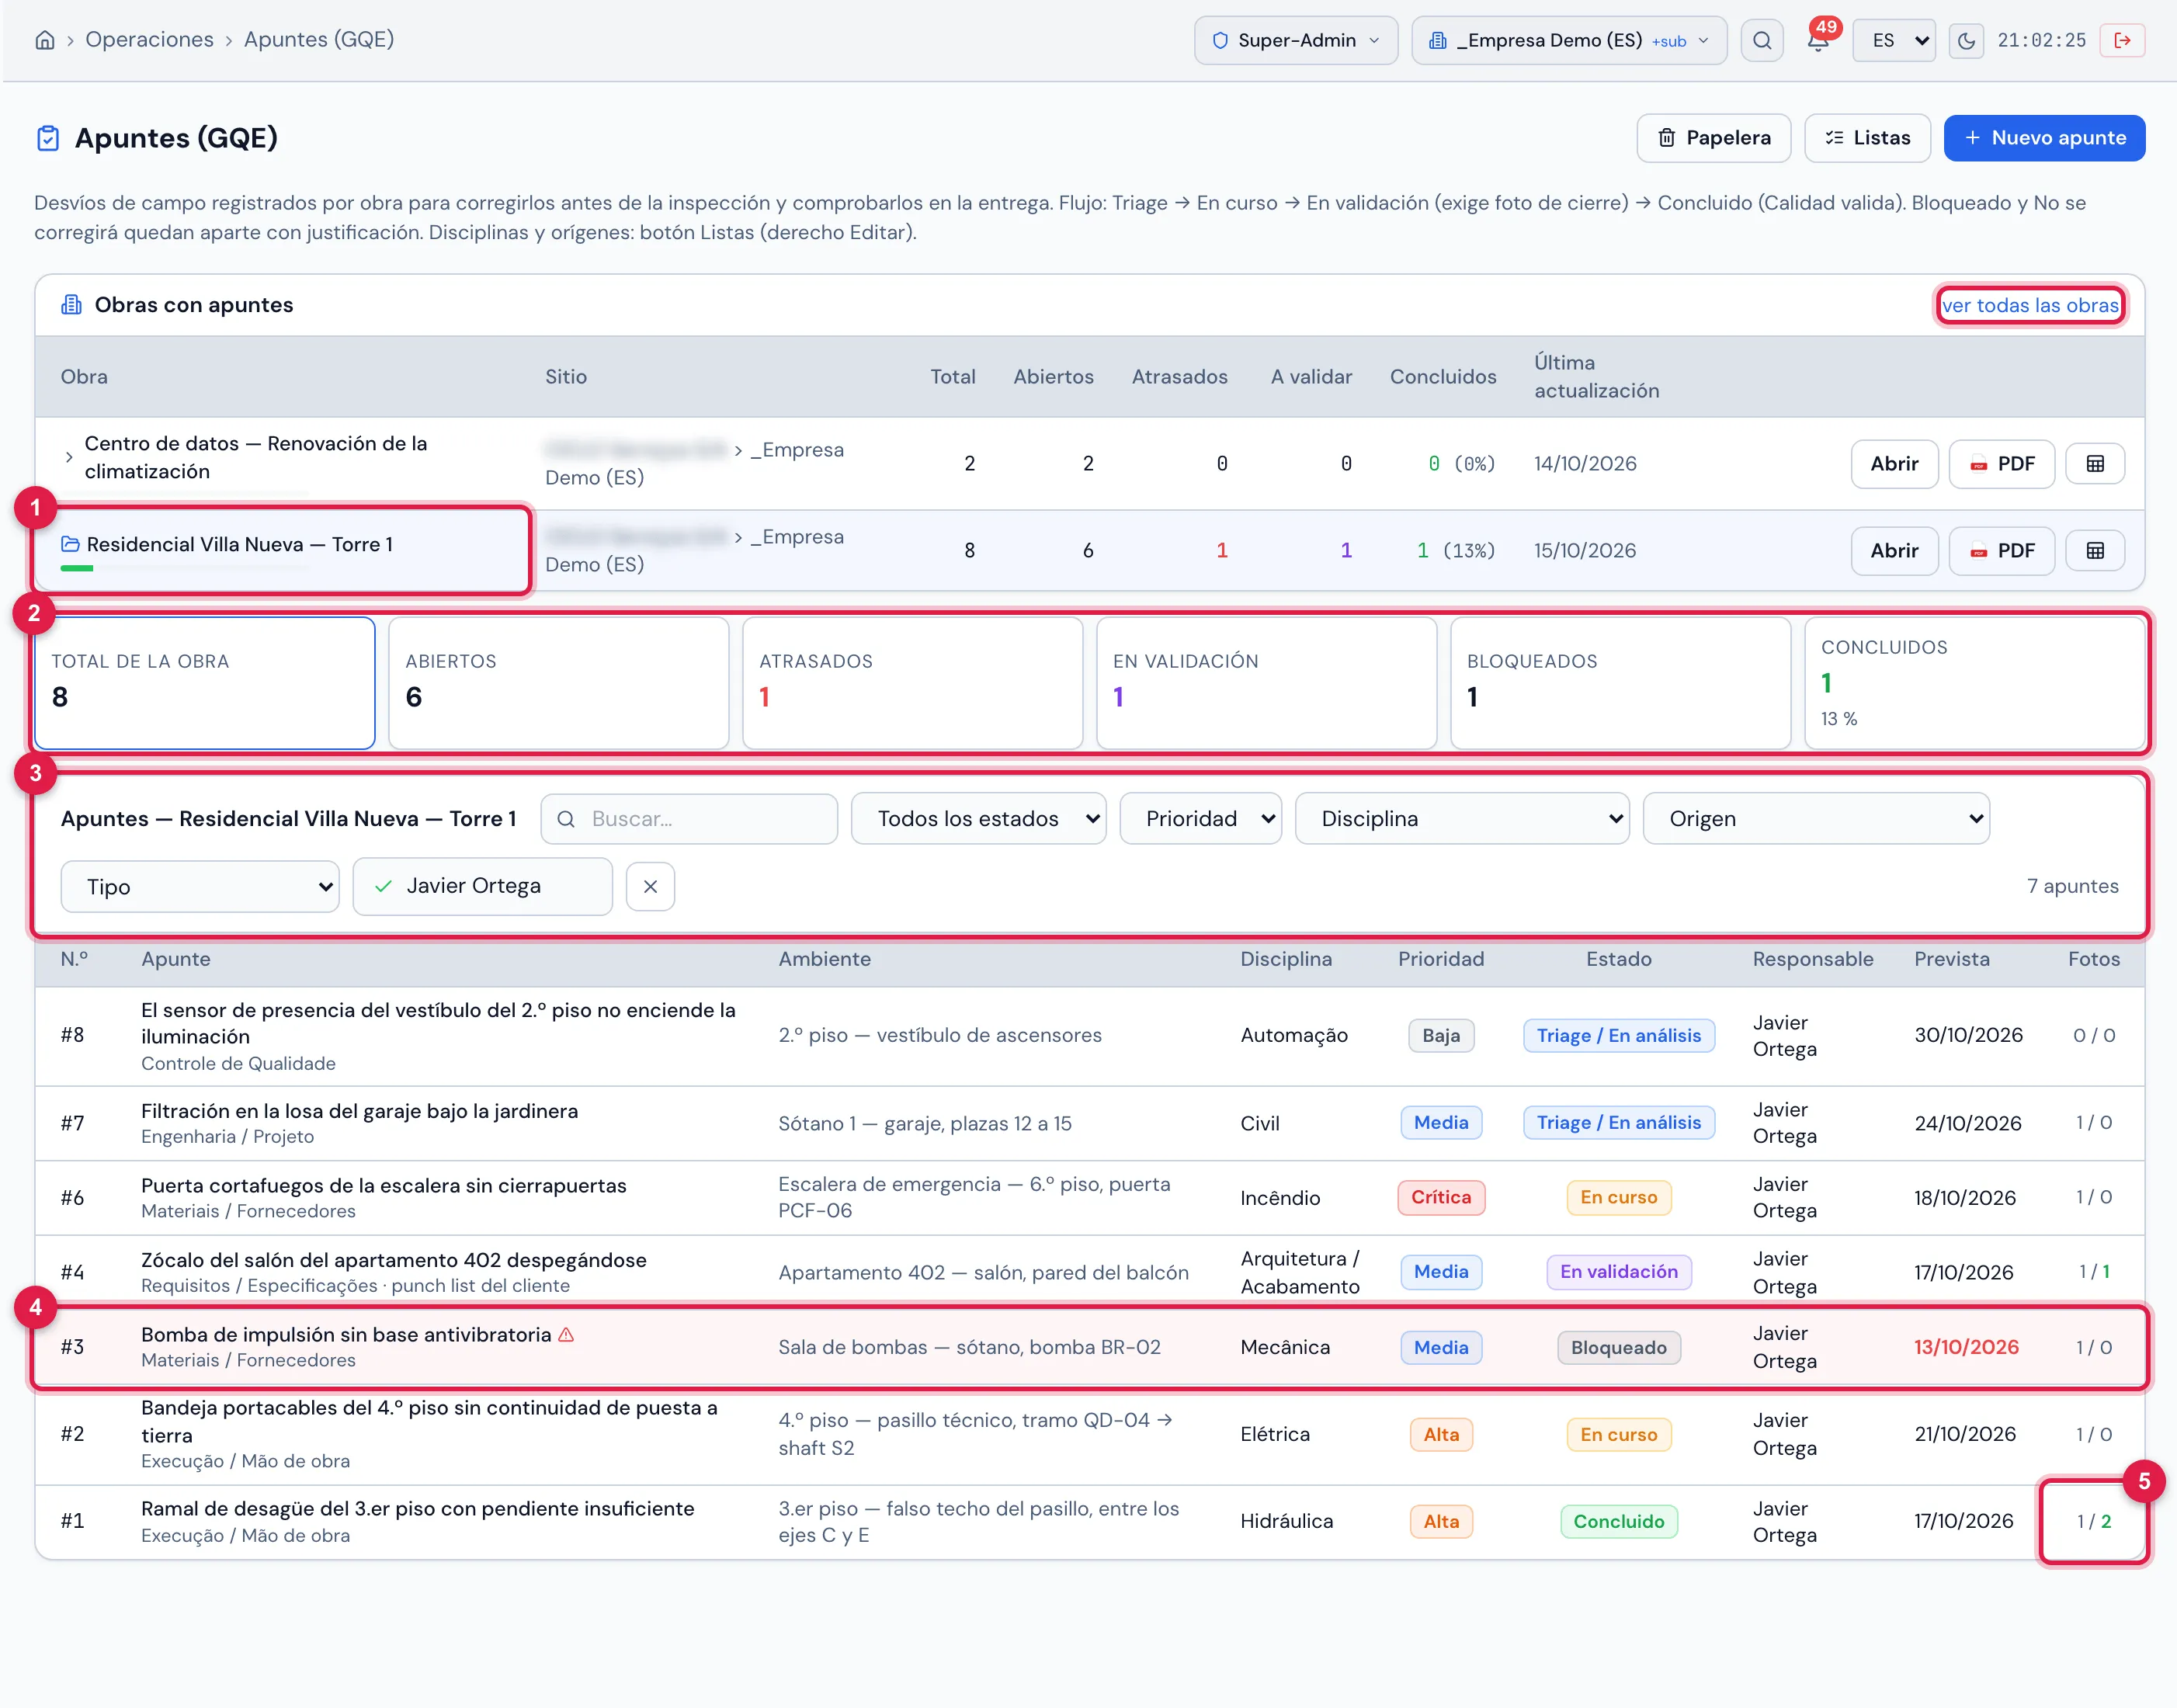Image resolution: width=2177 pixels, height=1708 pixels.
Task: Open apunte #6 Puerta cortafuegos row
Action: coord(1089,1198)
